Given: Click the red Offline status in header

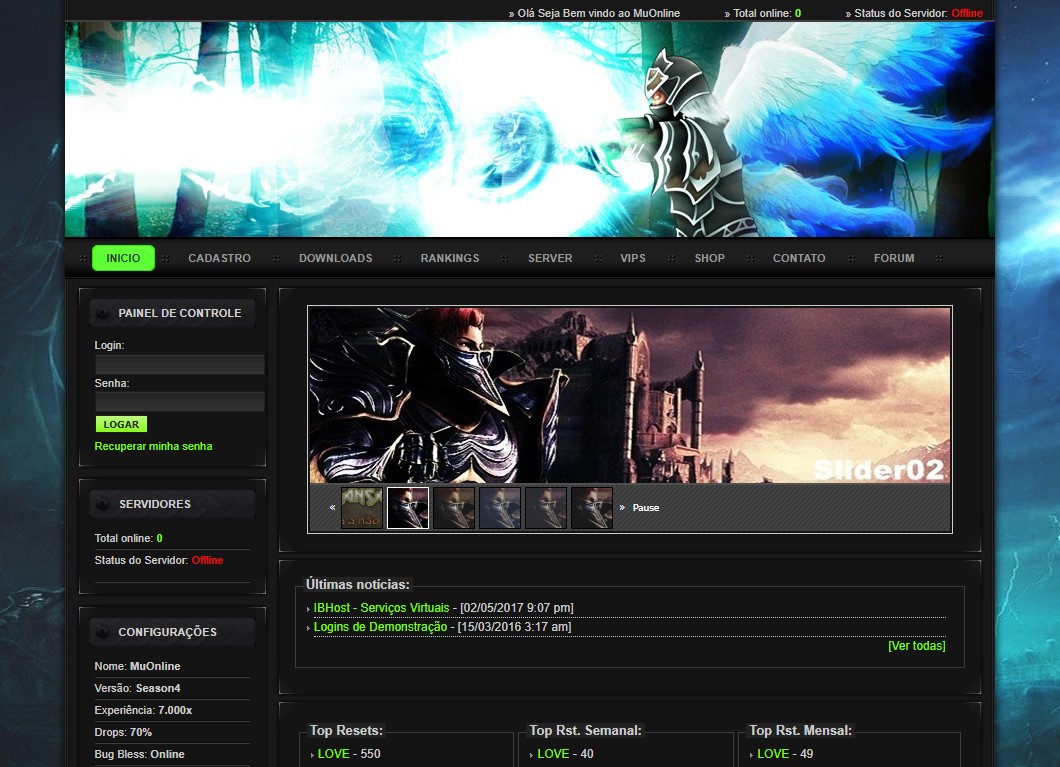Looking at the screenshot, I should [x=967, y=13].
